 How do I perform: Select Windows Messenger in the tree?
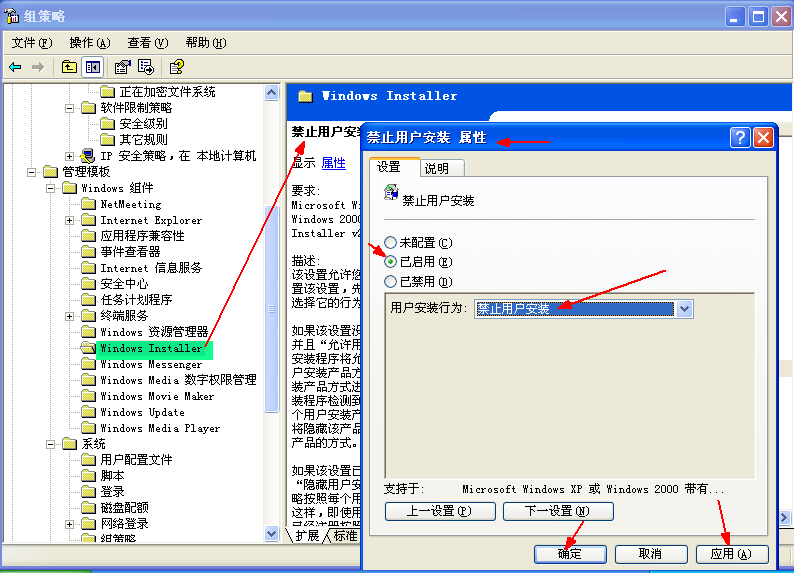tap(151, 364)
